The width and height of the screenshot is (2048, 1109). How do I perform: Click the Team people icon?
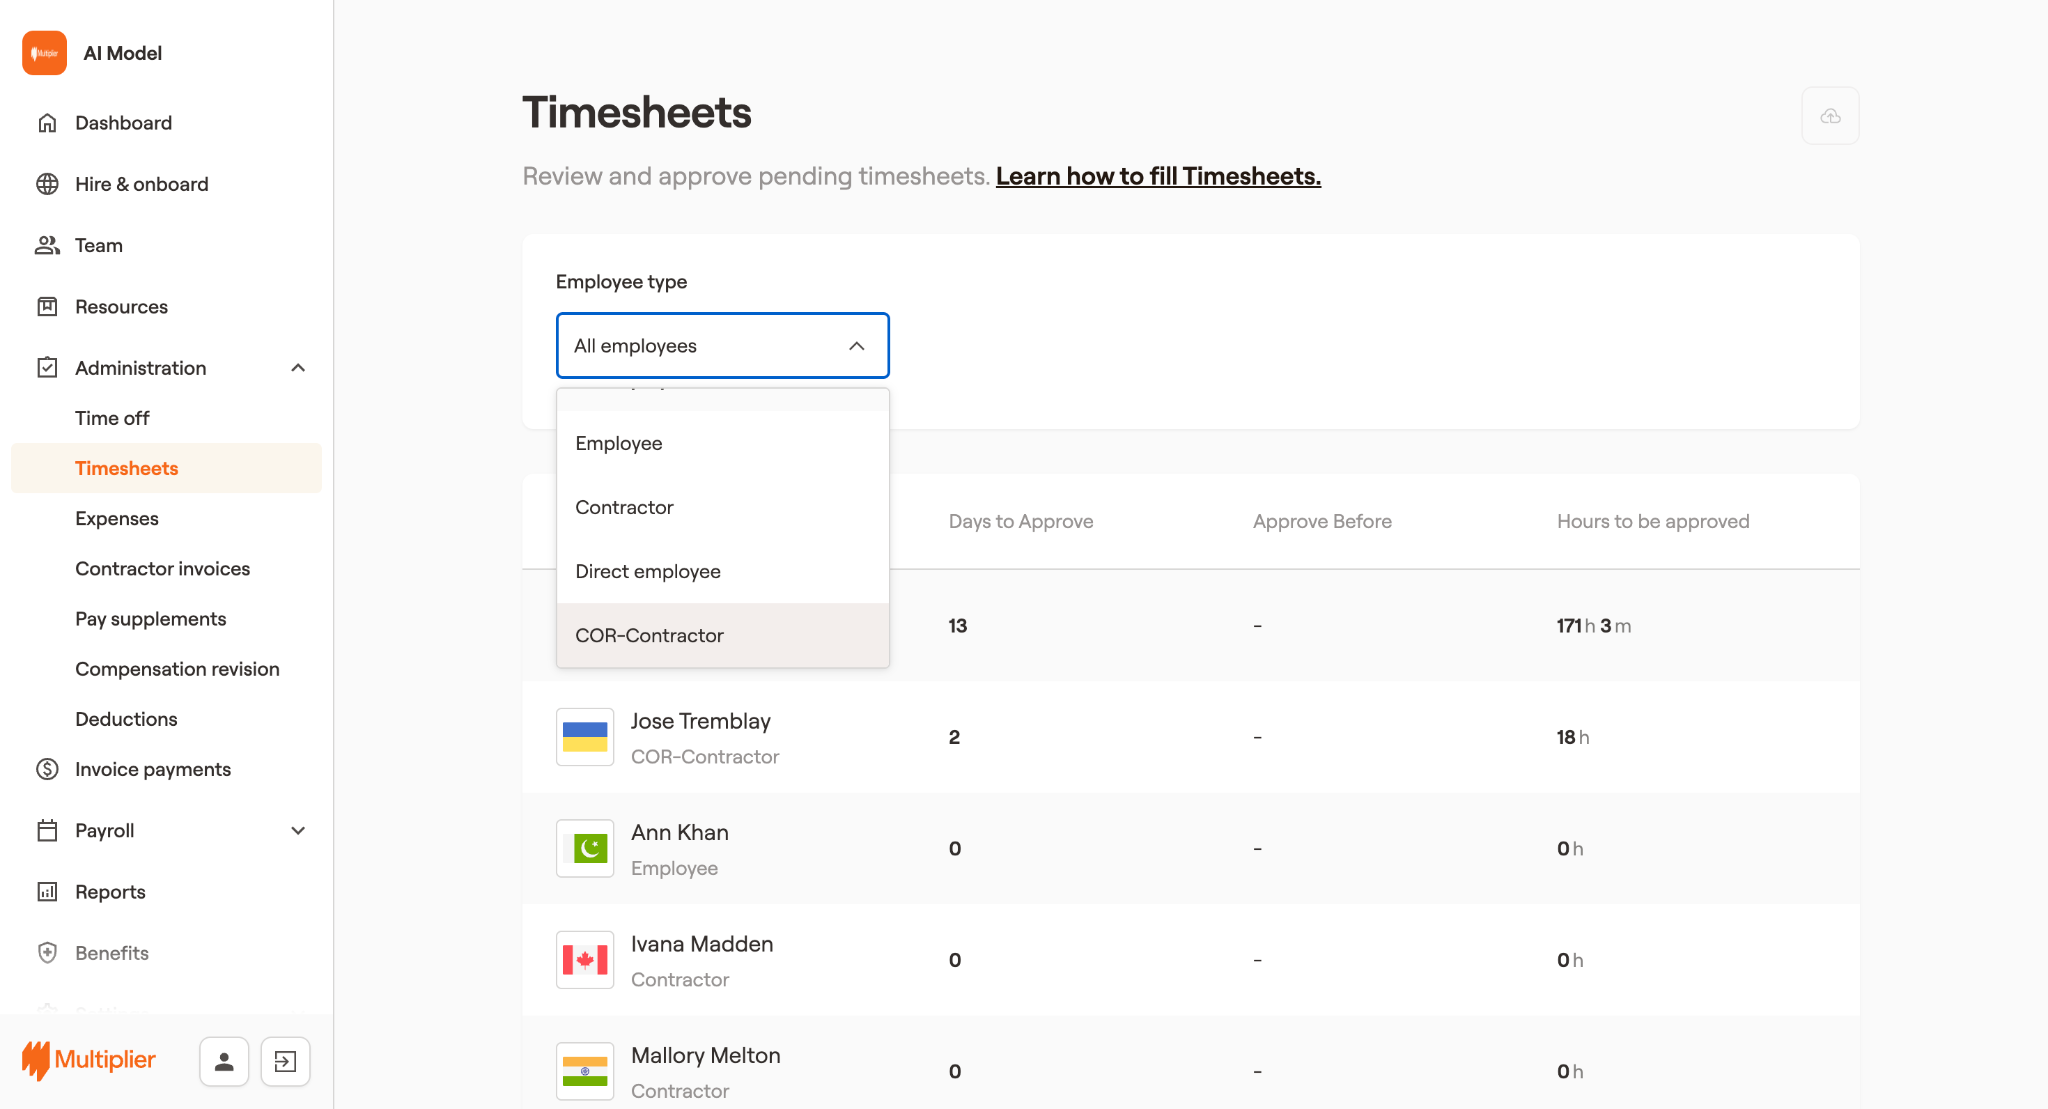click(47, 245)
